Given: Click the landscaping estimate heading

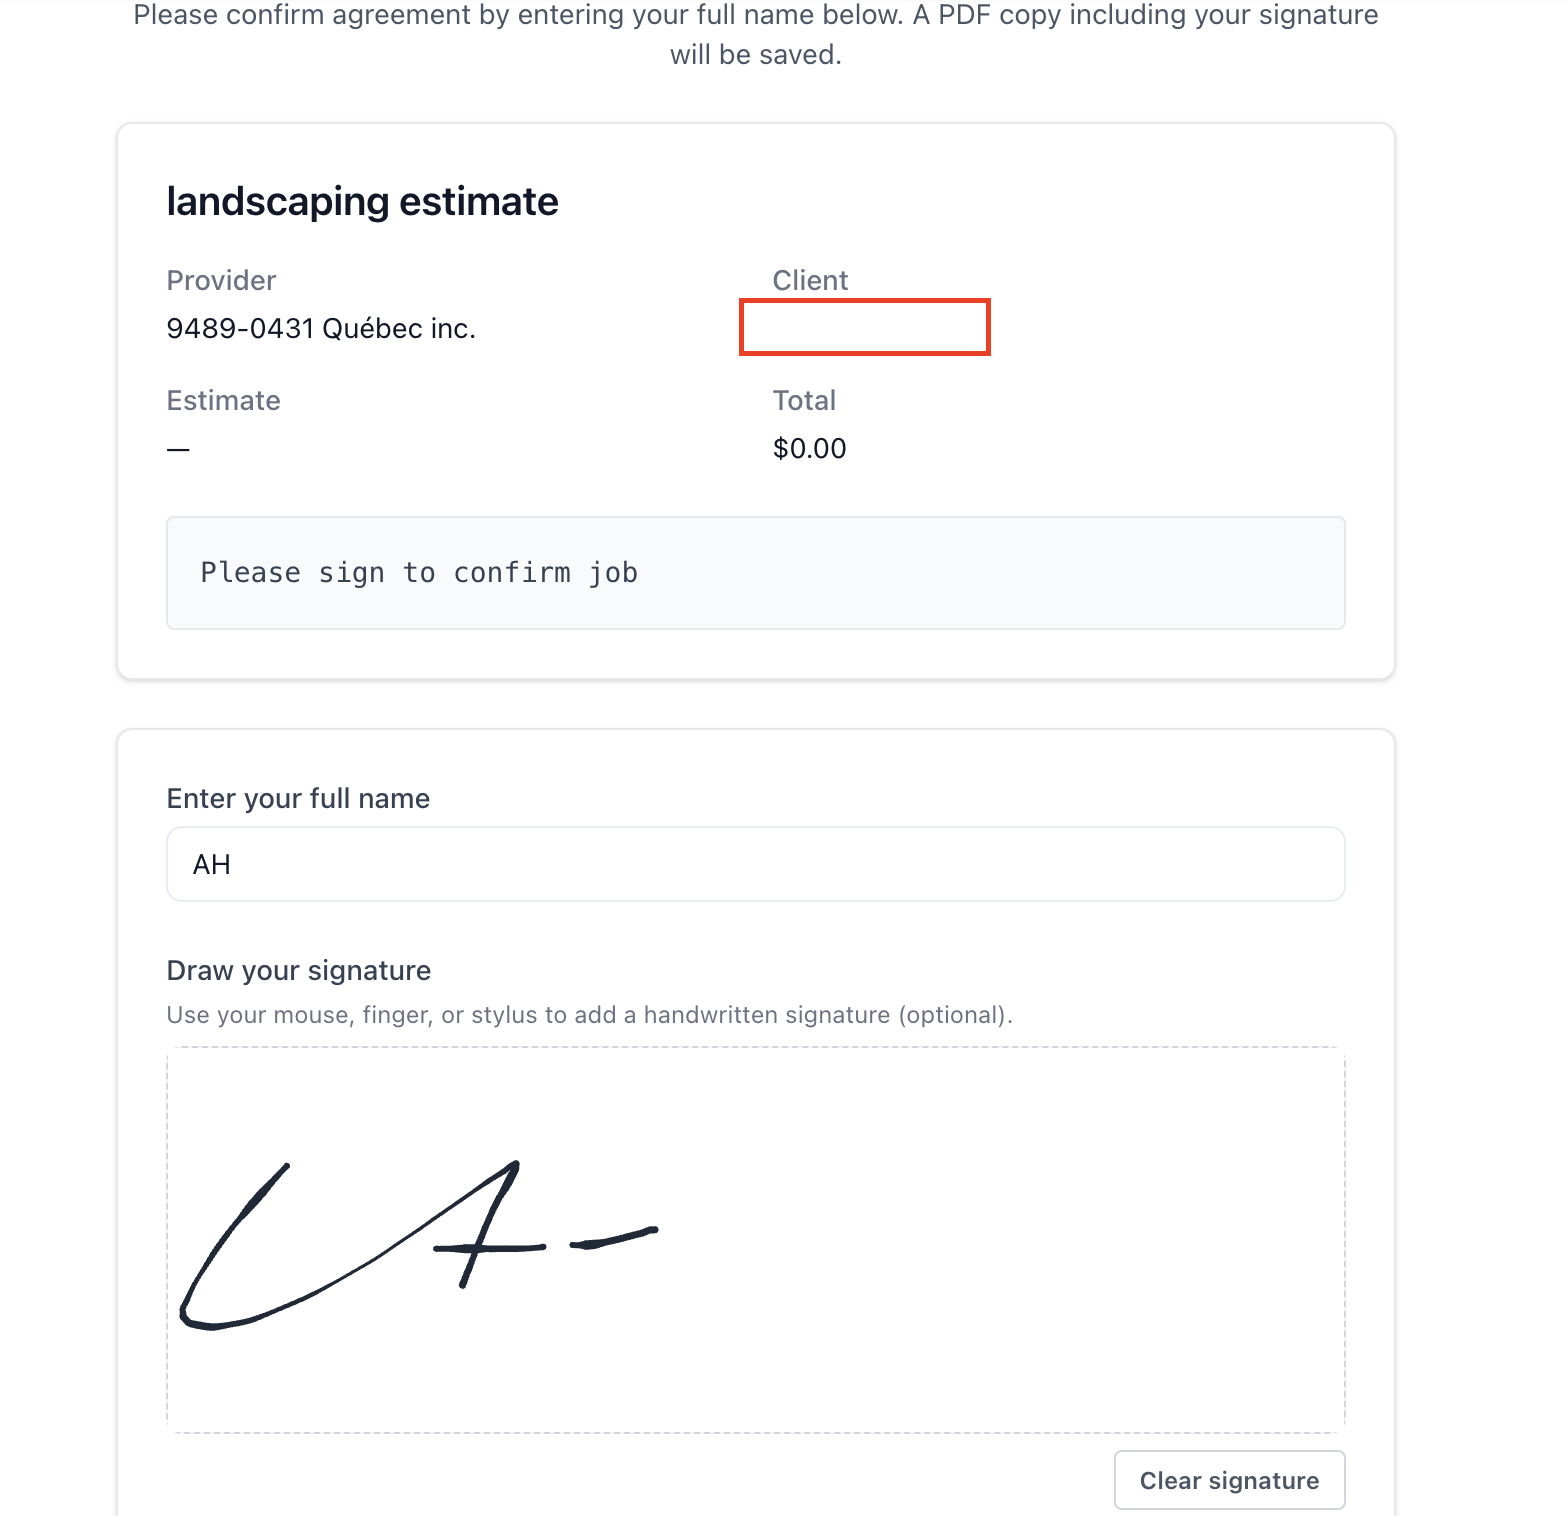Looking at the screenshot, I should pos(363,201).
